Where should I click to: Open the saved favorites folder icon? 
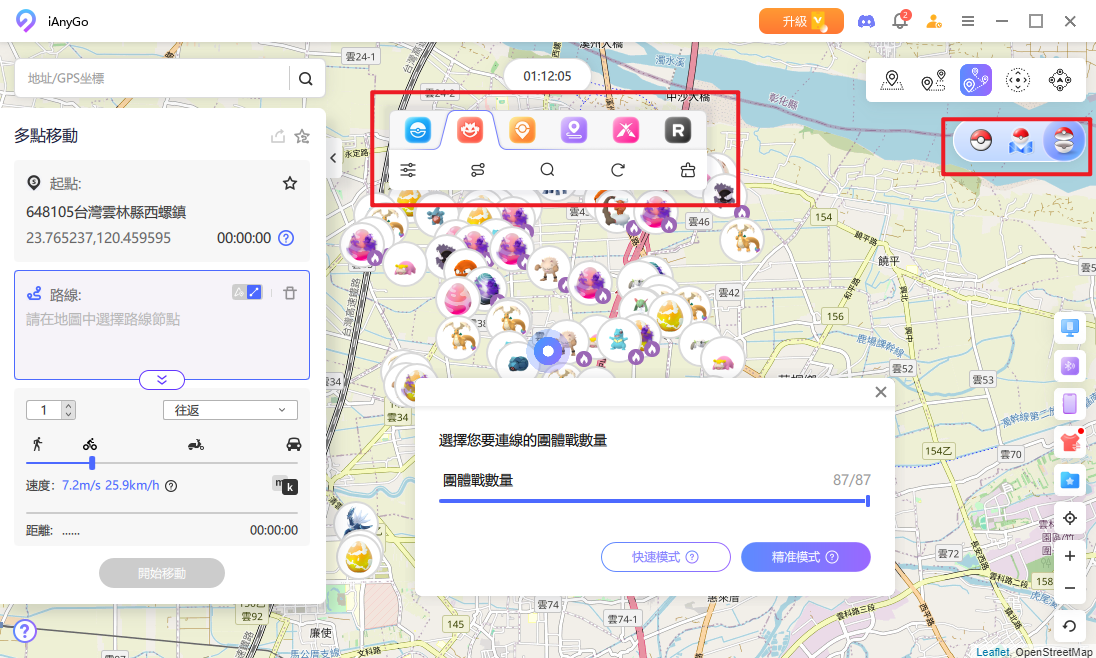pos(1069,480)
